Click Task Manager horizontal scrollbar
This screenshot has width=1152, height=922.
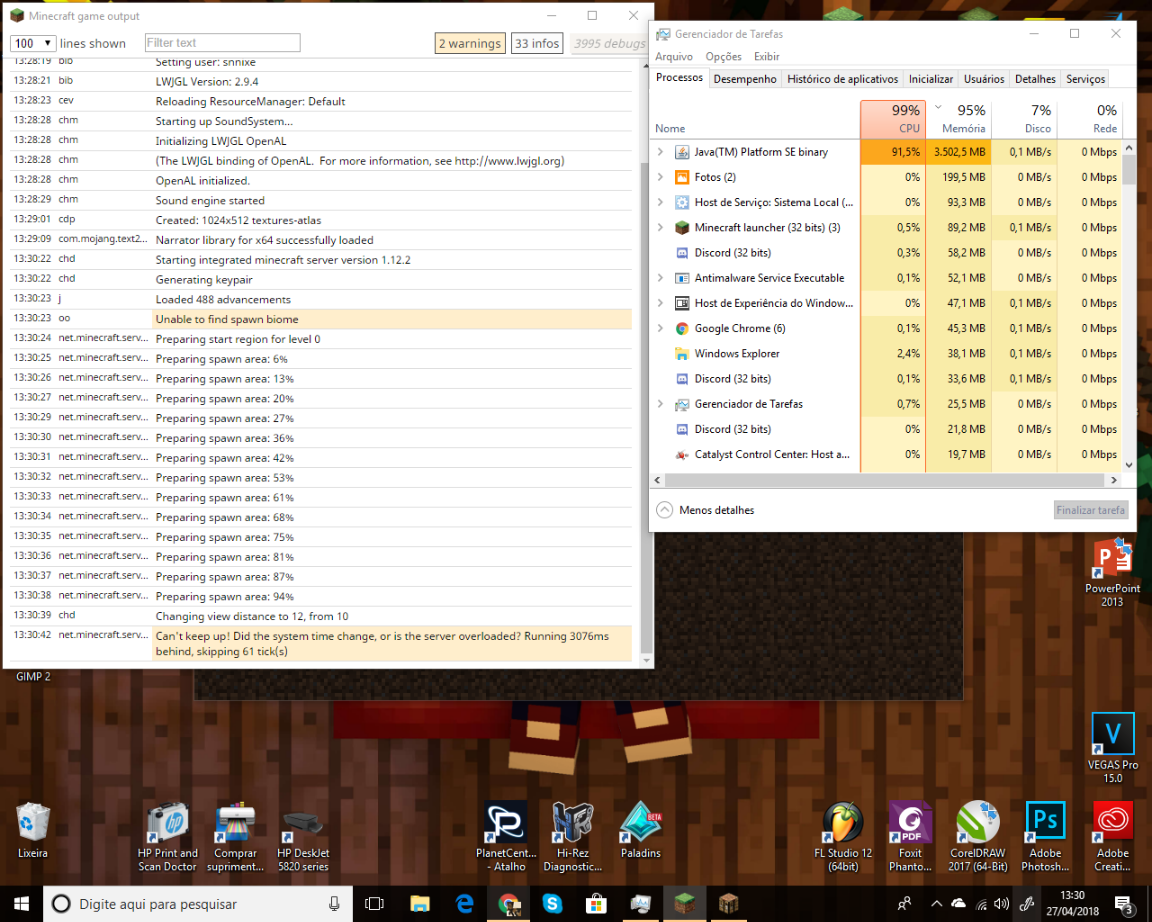click(885, 480)
